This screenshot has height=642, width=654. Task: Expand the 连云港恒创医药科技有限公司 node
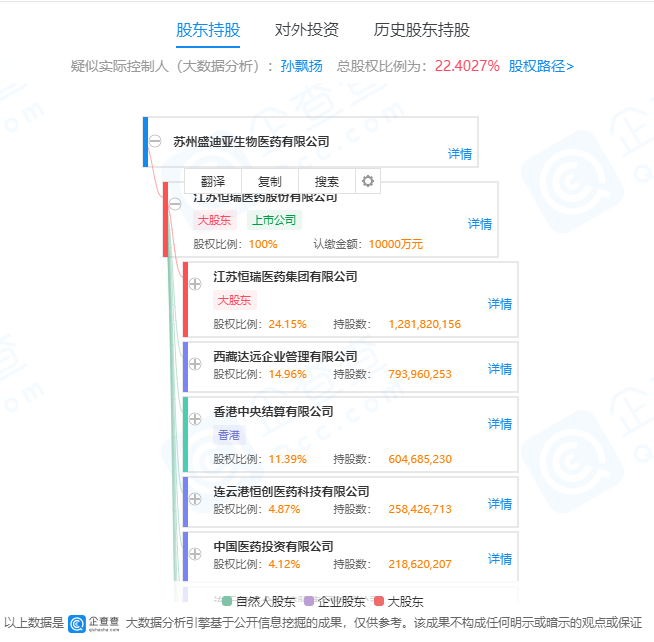195,499
